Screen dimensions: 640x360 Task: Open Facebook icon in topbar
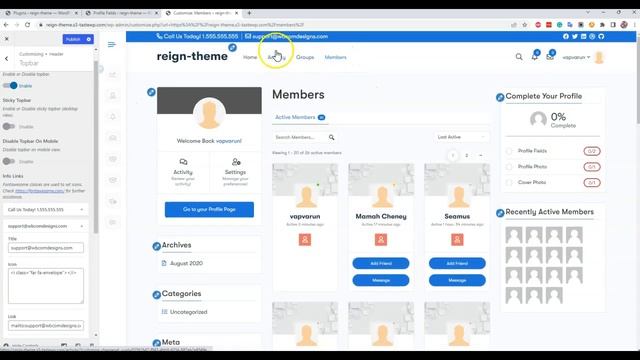coord(566,36)
